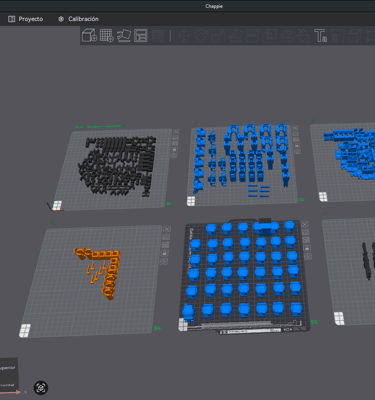Arrange objects on plate 04

click(165, 245)
